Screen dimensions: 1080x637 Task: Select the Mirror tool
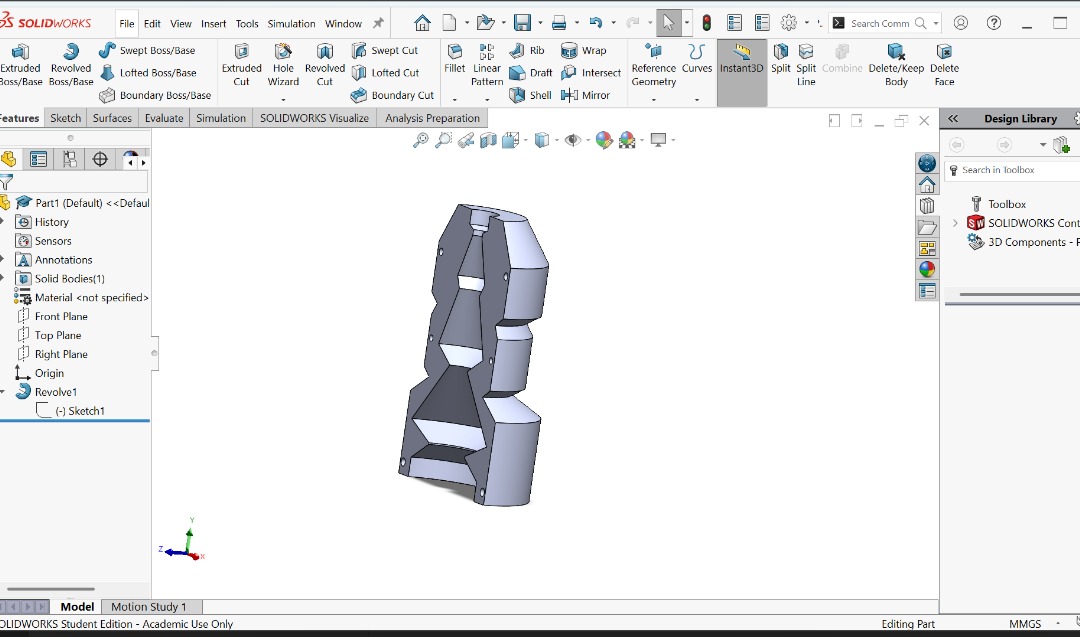coord(585,95)
